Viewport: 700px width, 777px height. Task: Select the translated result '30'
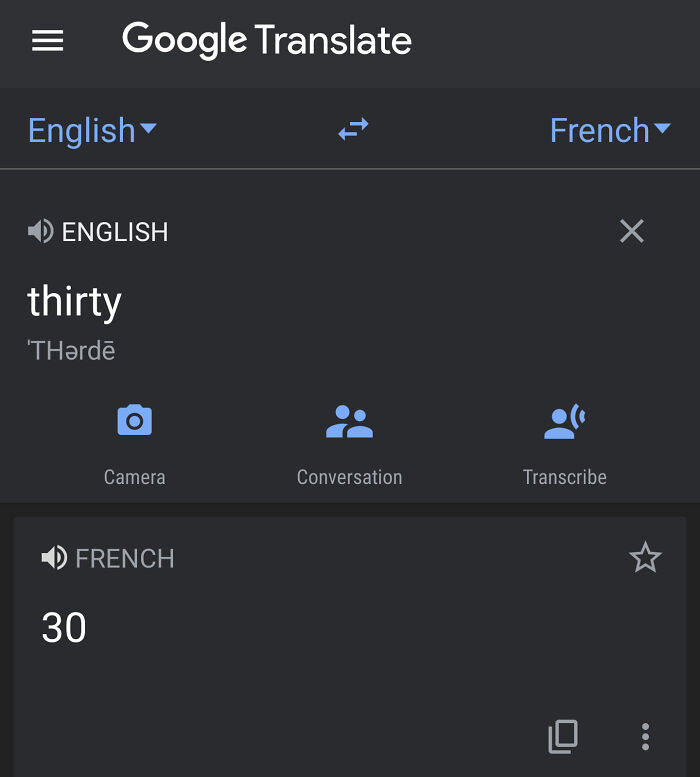[64, 627]
